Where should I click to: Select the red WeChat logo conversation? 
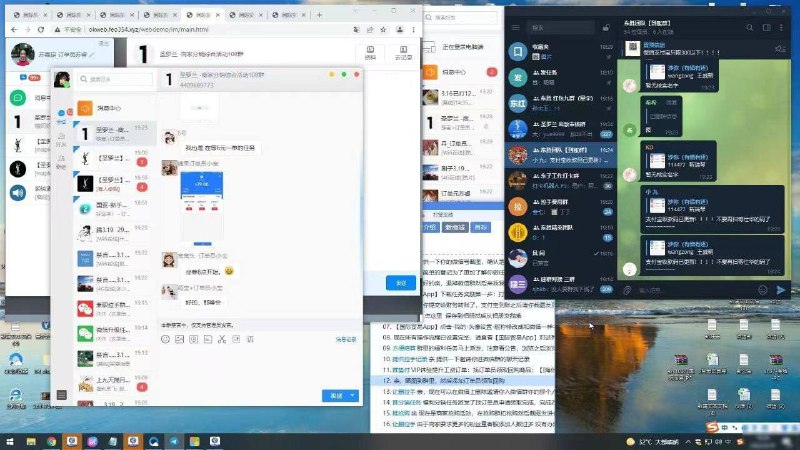(x=115, y=309)
